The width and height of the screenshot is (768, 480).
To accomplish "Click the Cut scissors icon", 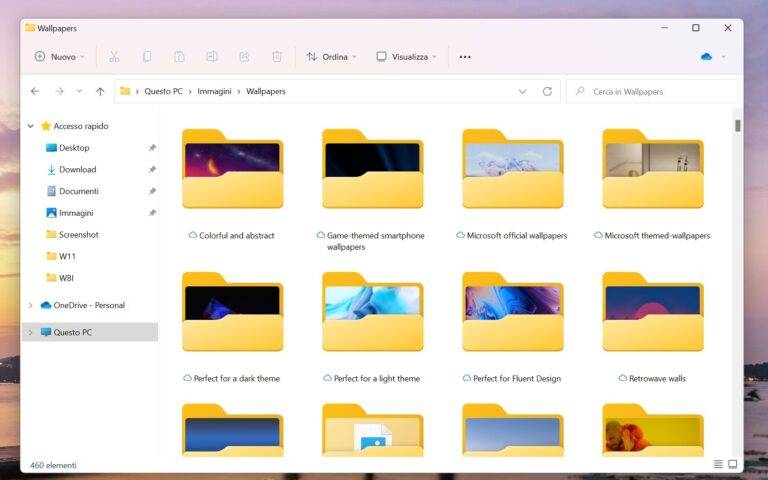I will click(x=114, y=57).
